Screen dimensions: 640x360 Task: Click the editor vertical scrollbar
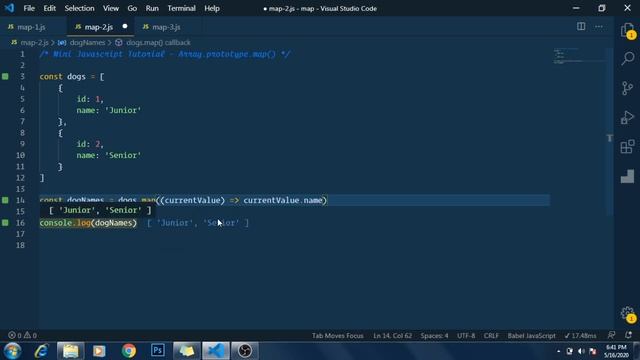(x=609, y=131)
